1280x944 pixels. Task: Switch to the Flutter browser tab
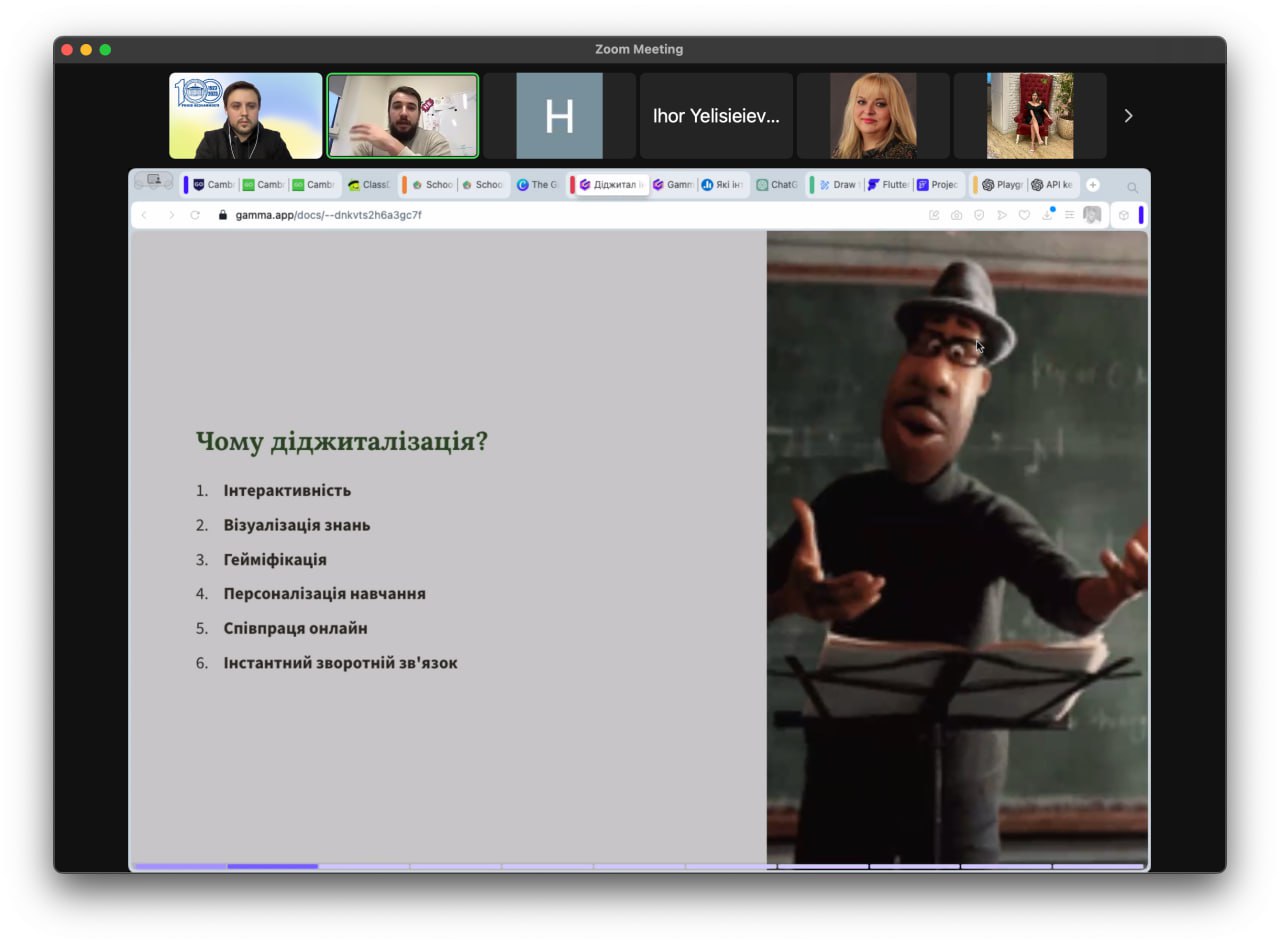pyautogui.click(x=888, y=185)
